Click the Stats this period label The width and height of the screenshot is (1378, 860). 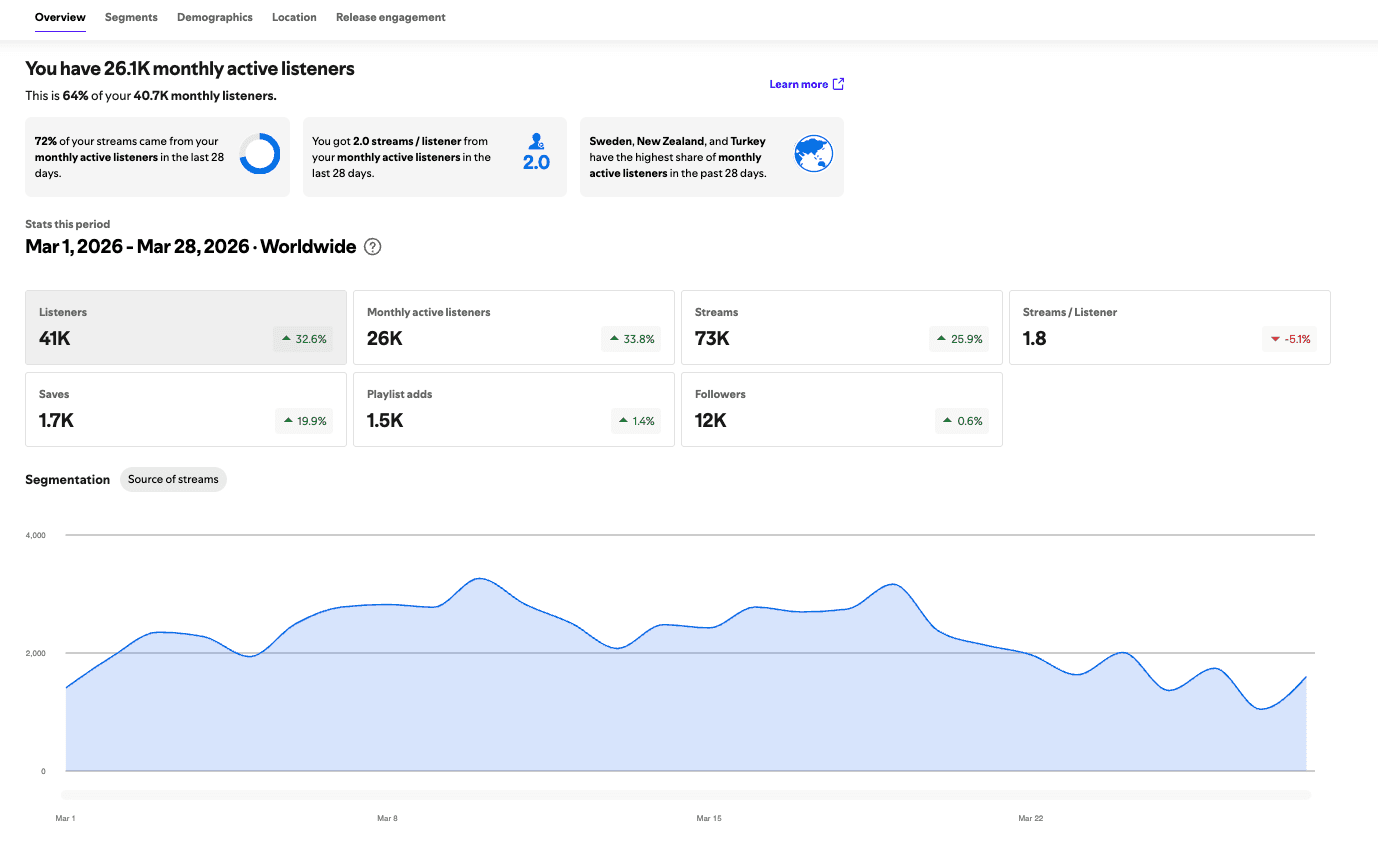tap(68, 224)
